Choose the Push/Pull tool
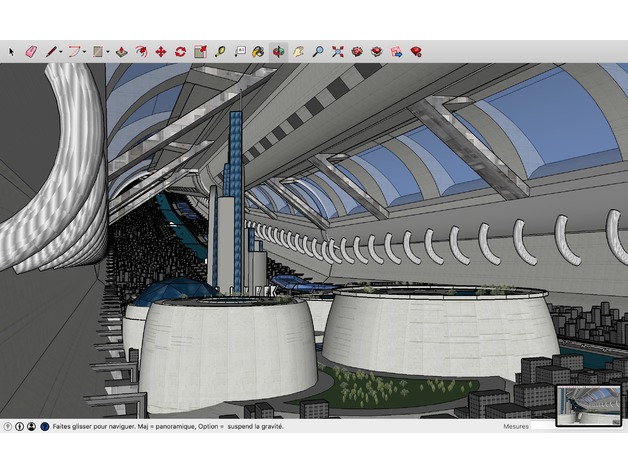The height and width of the screenshot is (472, 628). coord(121,51)
